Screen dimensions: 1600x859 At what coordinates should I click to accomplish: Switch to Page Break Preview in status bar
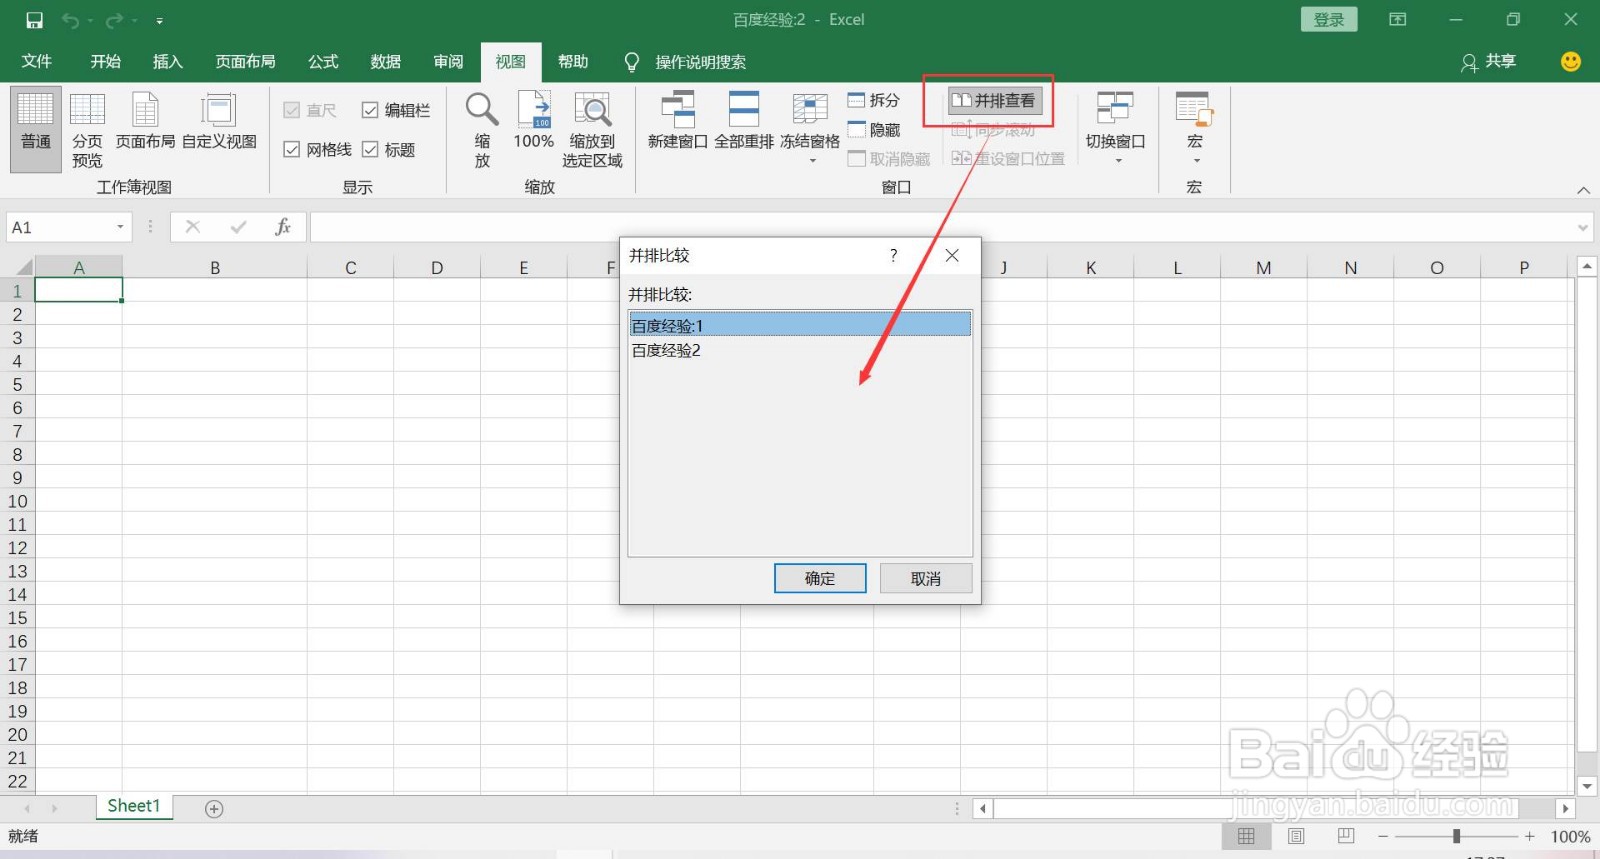point(1346,836)
